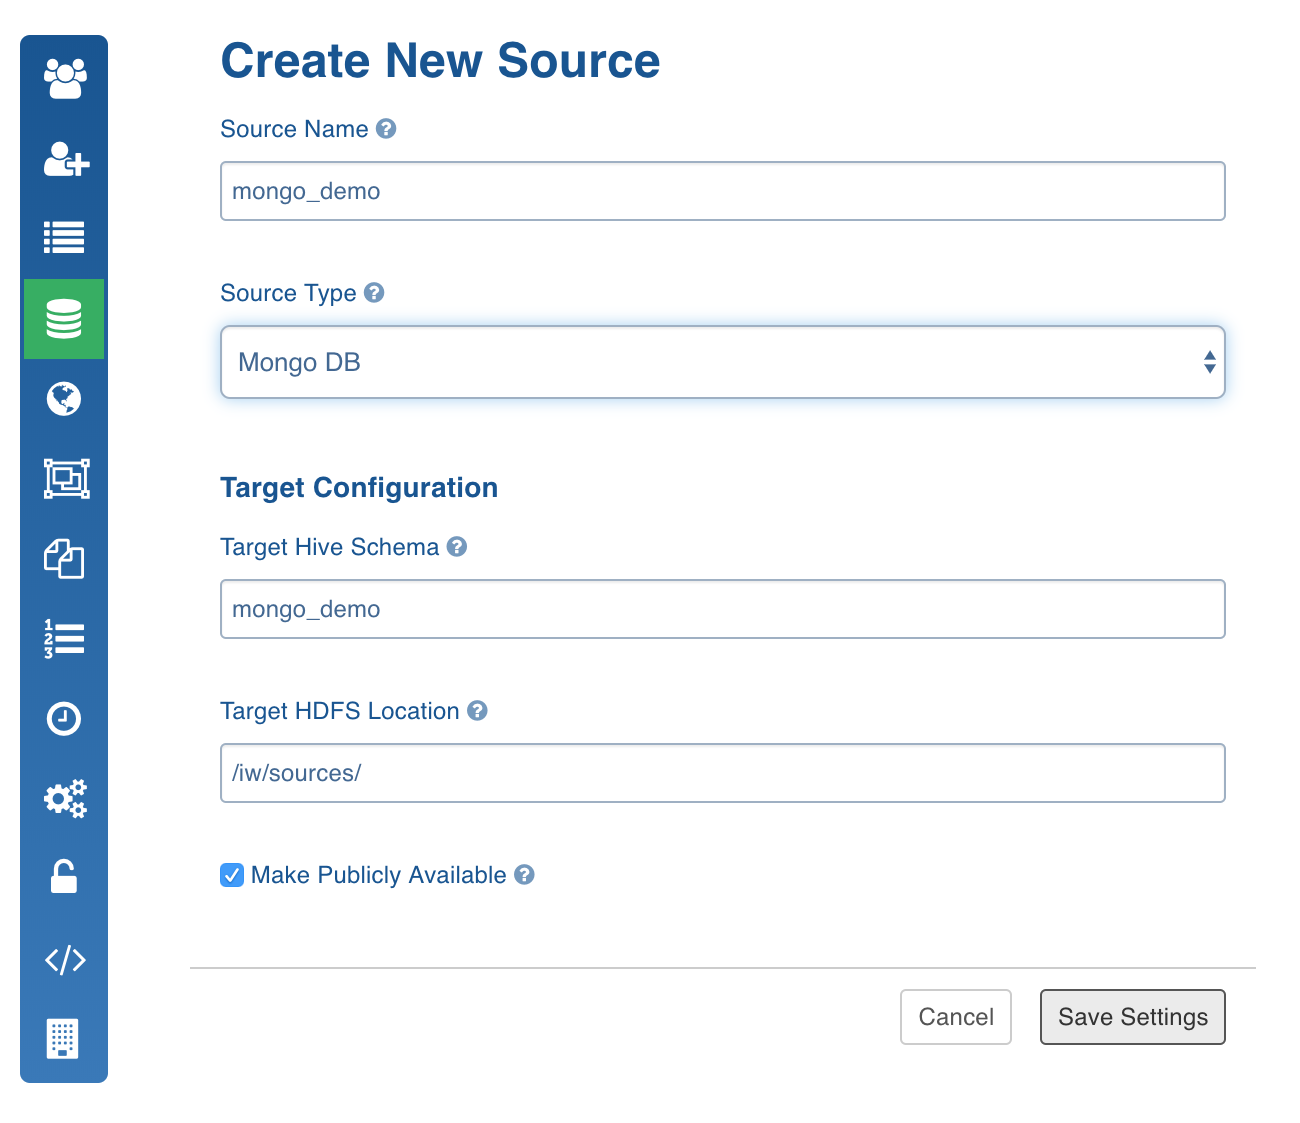This screenshot has width=1300, height=1123.
Task: Click the Target Hive Schema input field
Action: [x=723, y=609]
